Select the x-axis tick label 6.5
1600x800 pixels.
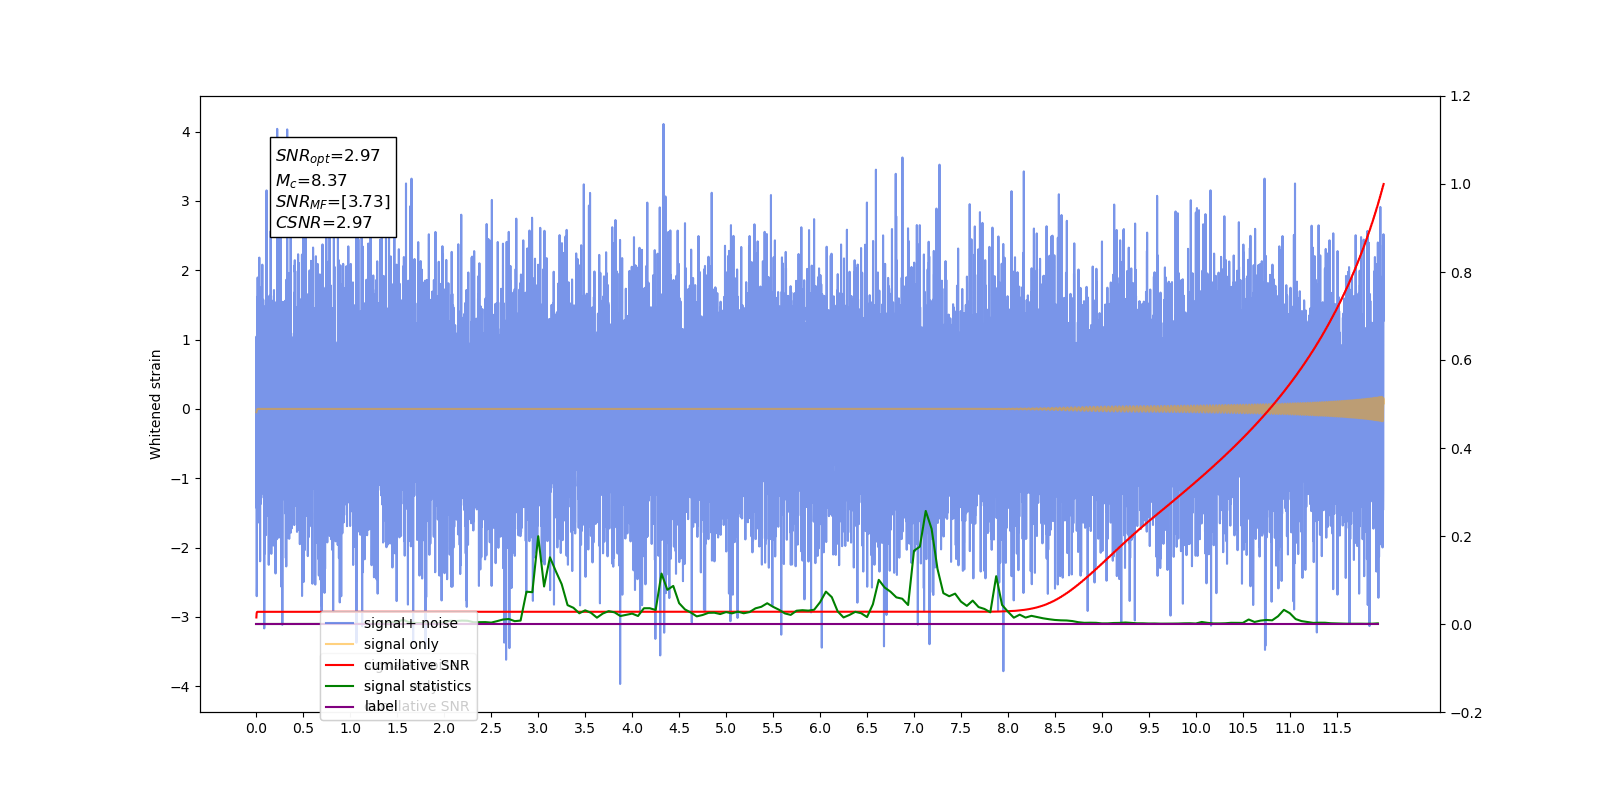[867, 729]
